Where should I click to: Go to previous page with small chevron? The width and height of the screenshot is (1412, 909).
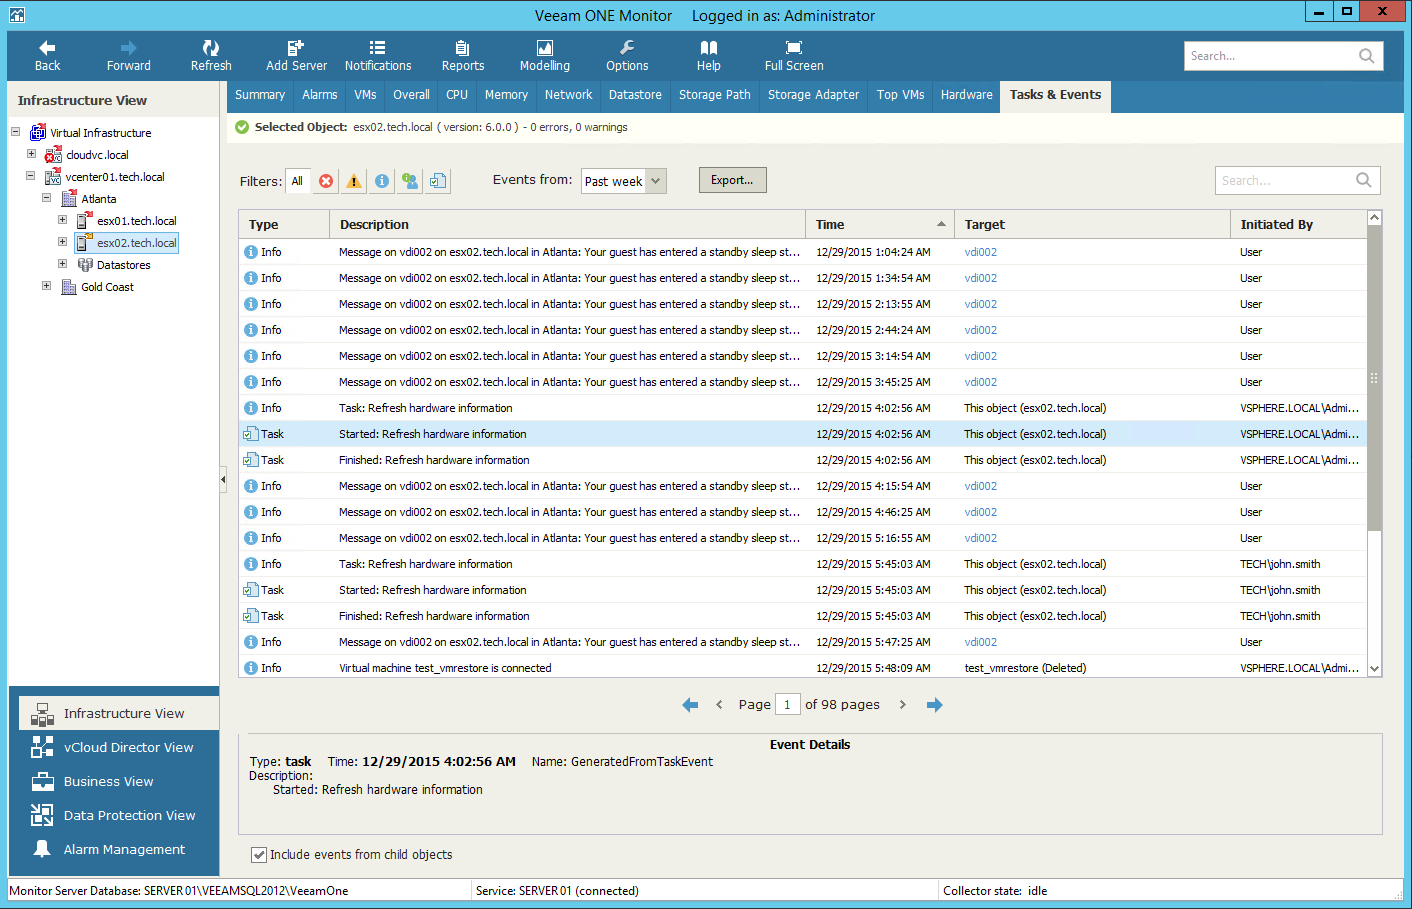click(719, 705)
